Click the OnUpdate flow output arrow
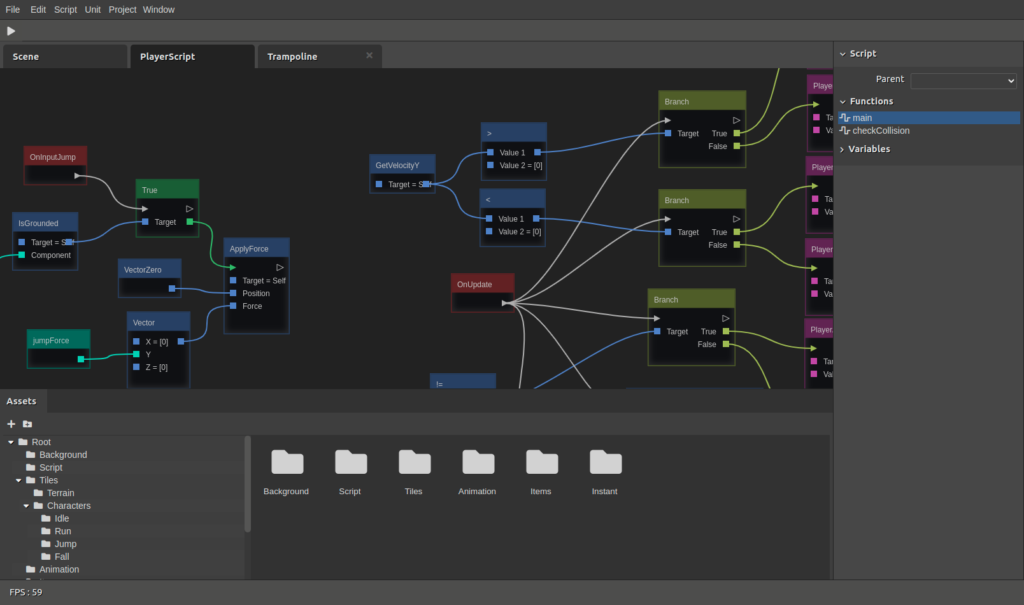Screen dimensions: 1024x605 click(x=505, y=302)
